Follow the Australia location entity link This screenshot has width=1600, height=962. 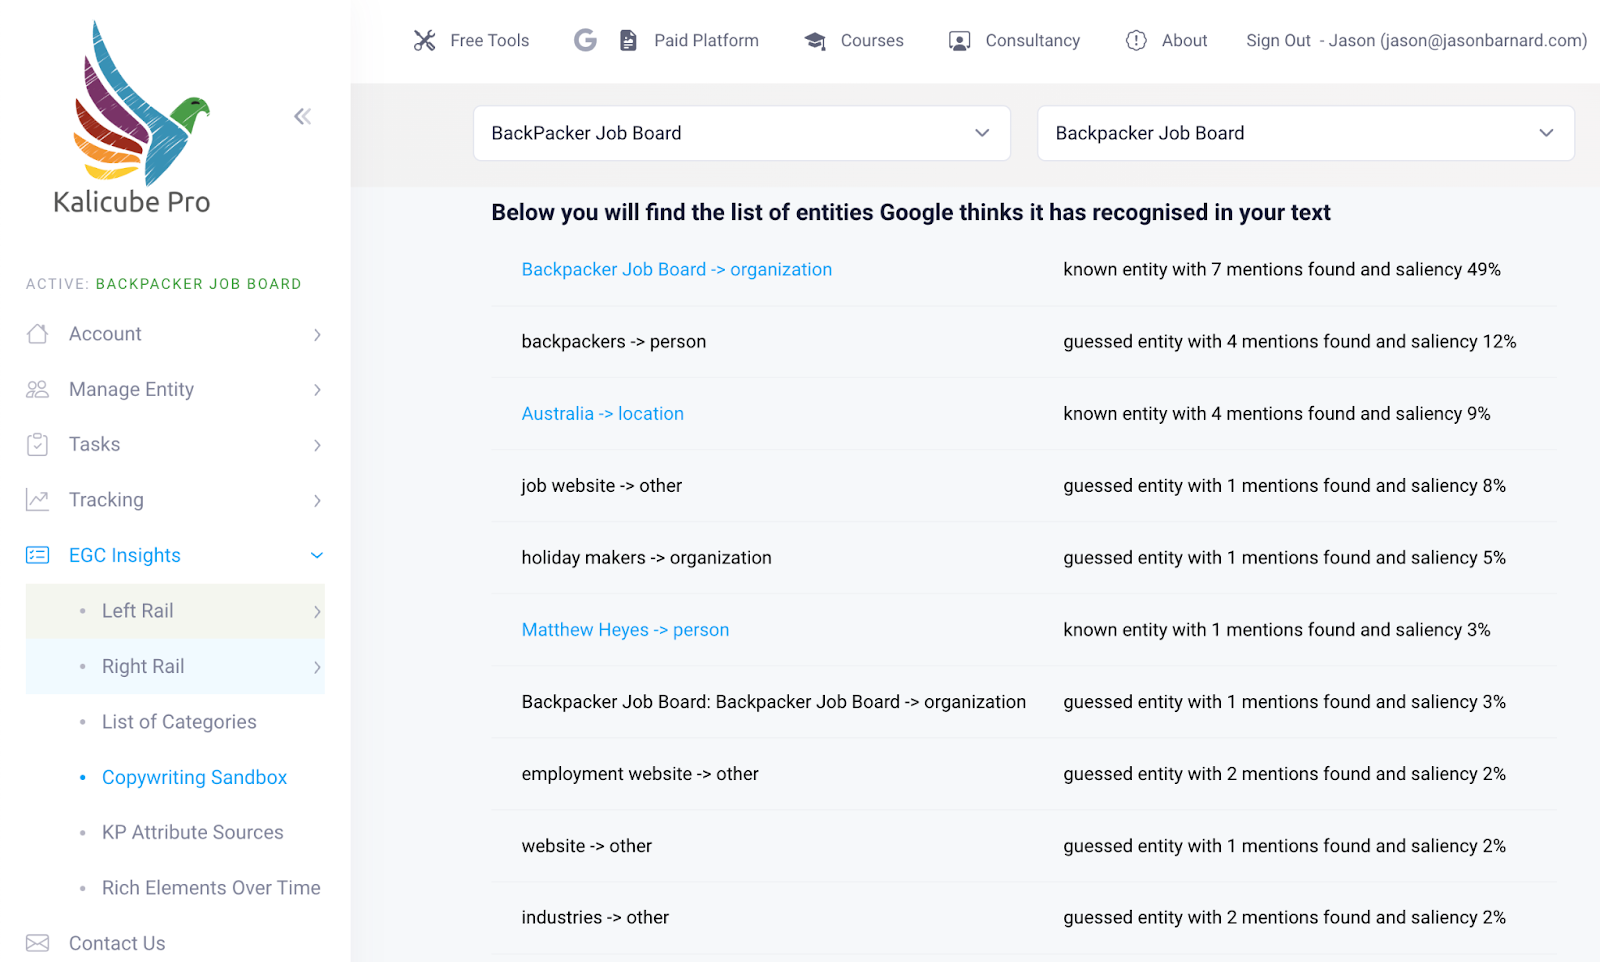click(x=602, y=414)
